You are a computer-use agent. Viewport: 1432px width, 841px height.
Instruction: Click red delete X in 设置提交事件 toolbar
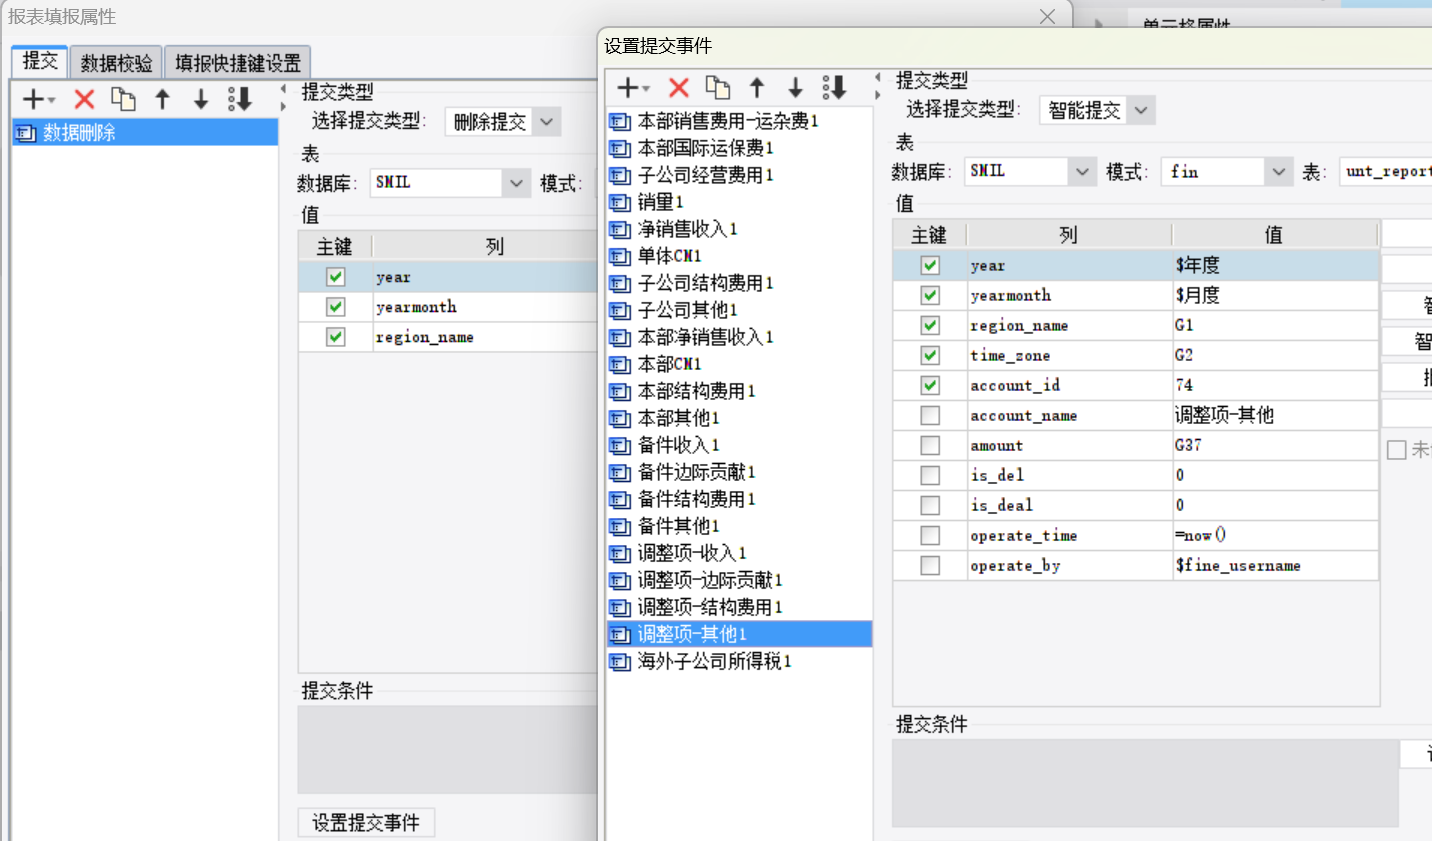point(679,88)
